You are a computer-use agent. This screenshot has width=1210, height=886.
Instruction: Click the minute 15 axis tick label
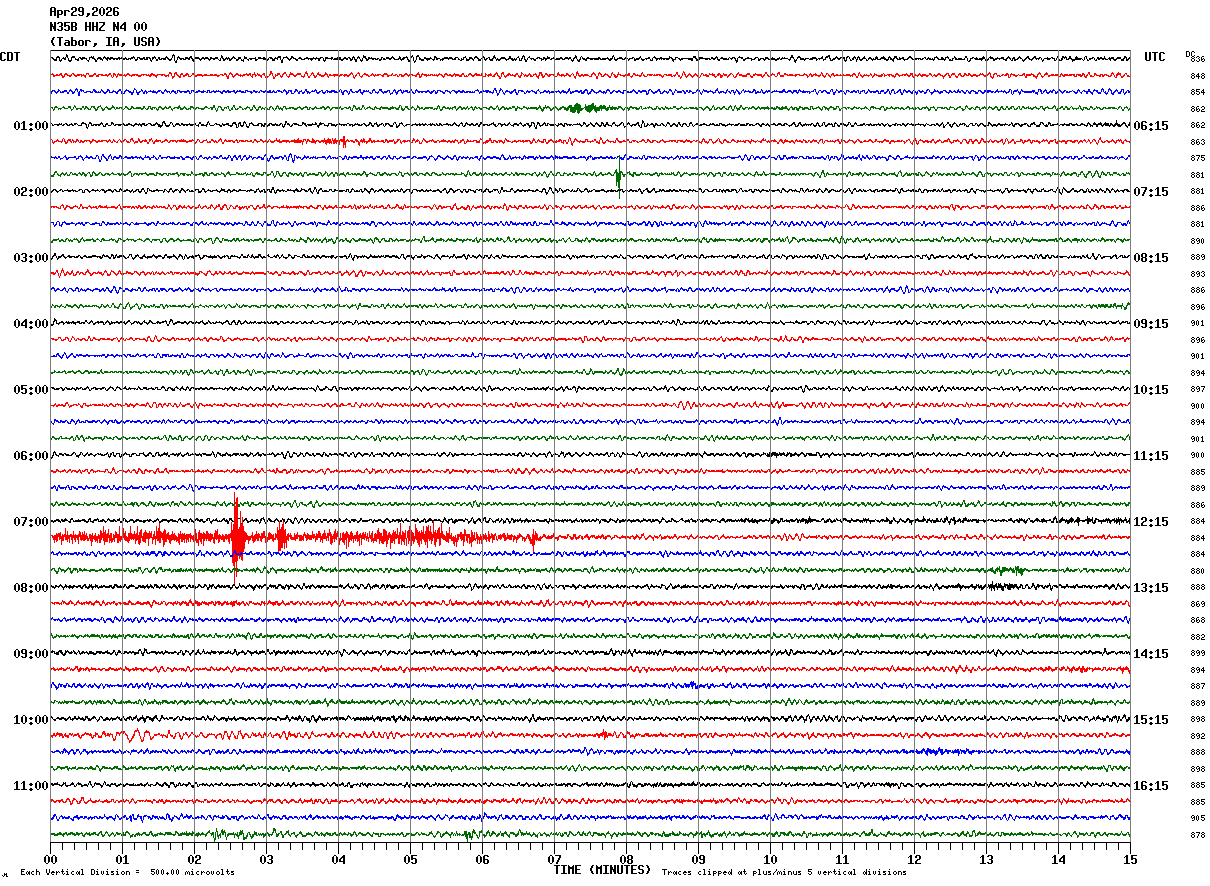tap(1130, 859)
